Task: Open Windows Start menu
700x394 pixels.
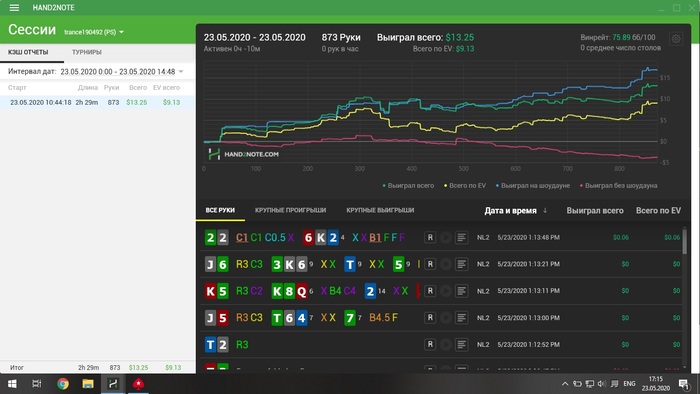Action: (12, 384)
